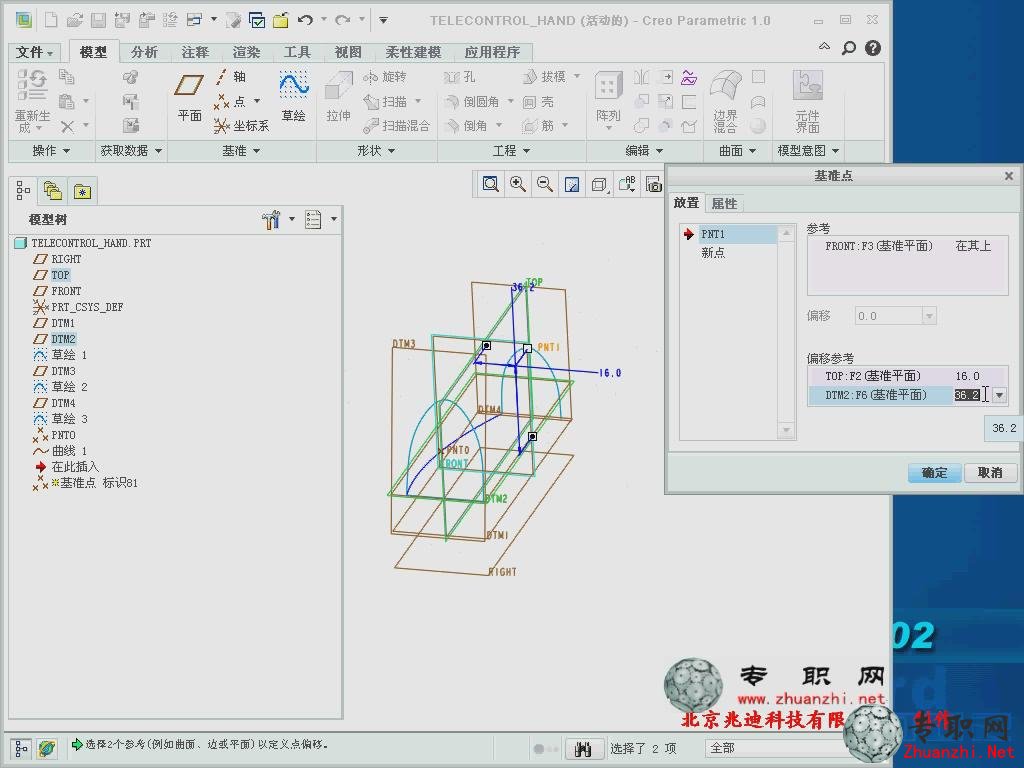The height and width of the screenshot is (768, 1024).
Task: Click the Round (倒圆角) tool
Action: pyautogui.click(x=472, y=101)
